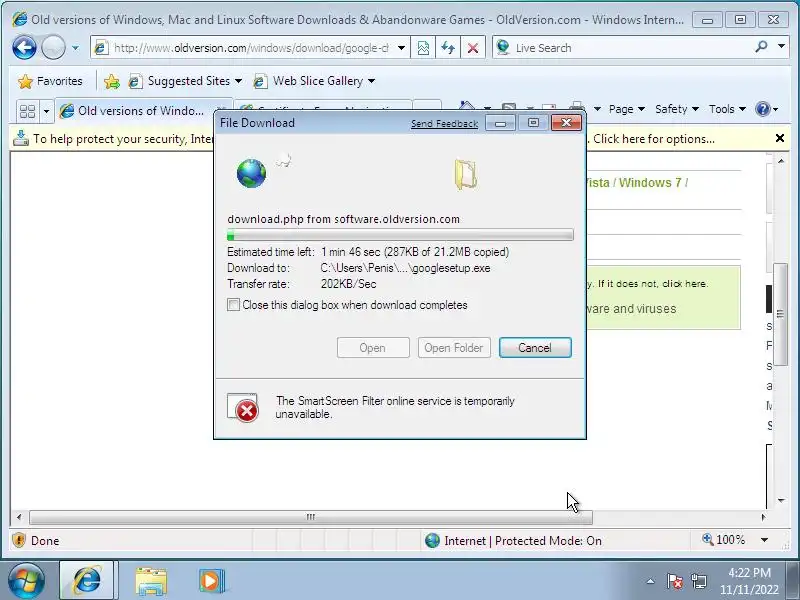Click the googlesetup.exe download path text
The width and height of the screenshot is (800, 600).
[405, 268]
